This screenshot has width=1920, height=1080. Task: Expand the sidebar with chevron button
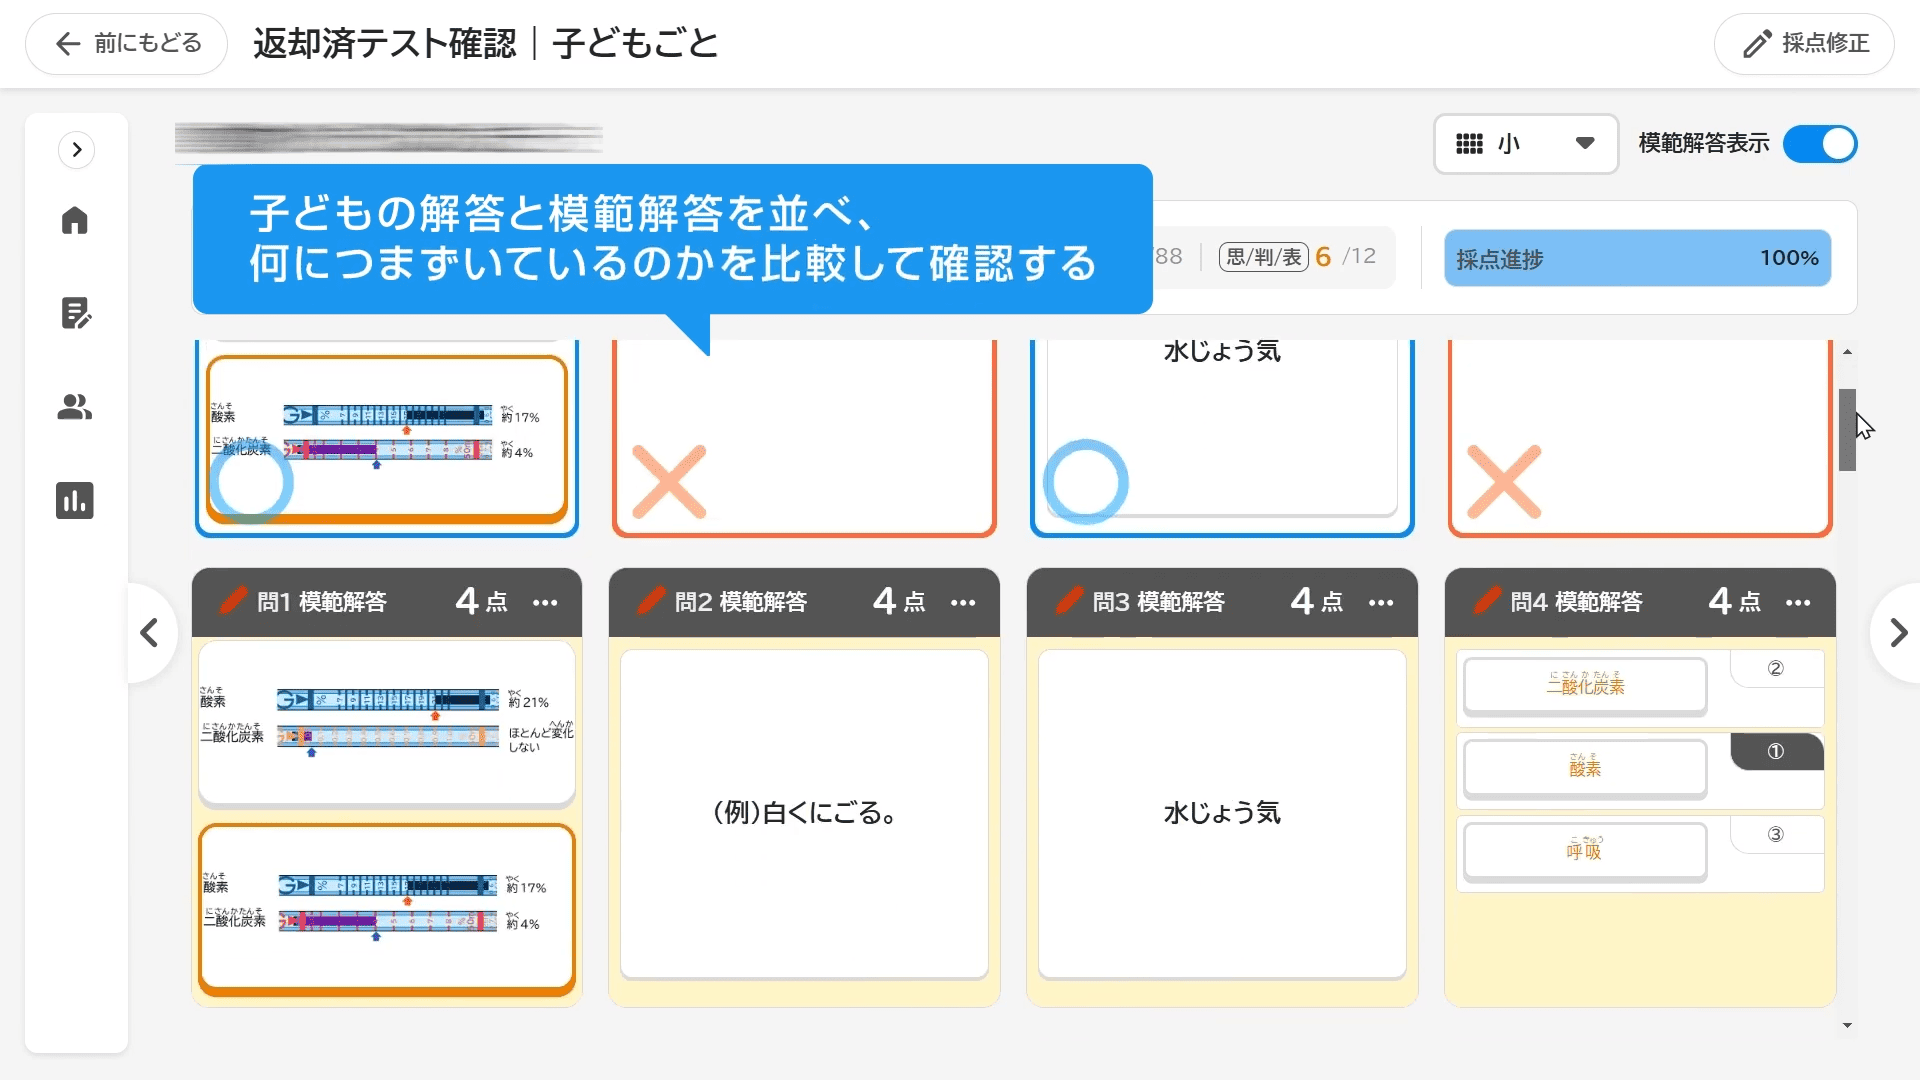click(77, 150)
